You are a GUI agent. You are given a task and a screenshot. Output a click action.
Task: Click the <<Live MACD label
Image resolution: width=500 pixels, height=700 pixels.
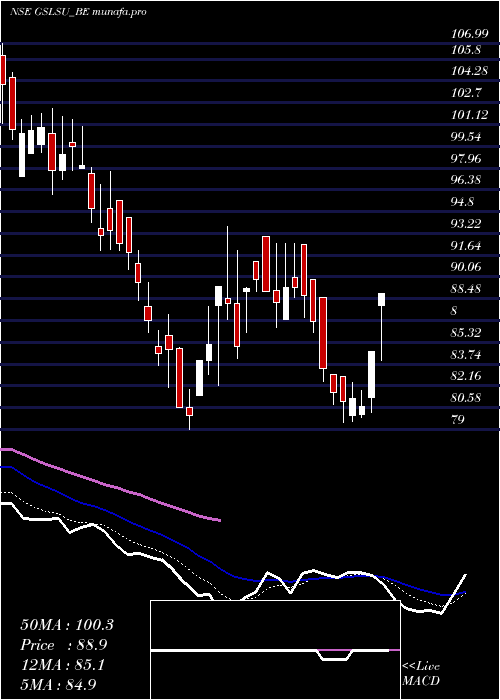(421, 673)
